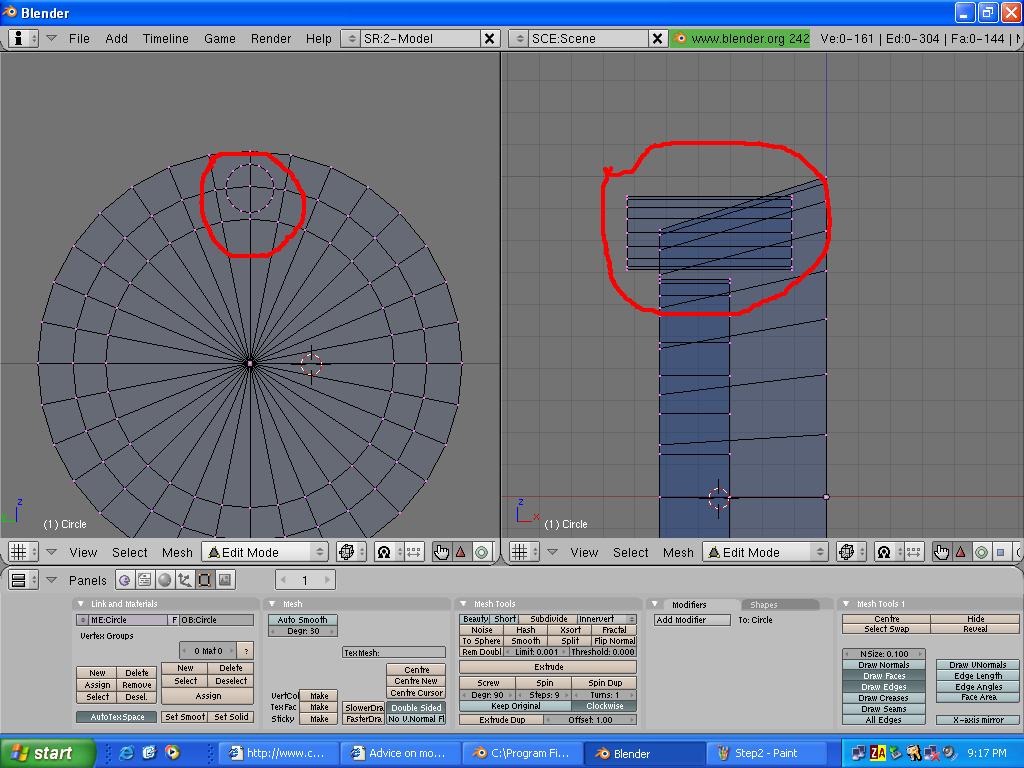Screen dimensions: 1024x768
Task: Click the Scene context image icon
Action: (x=224, y=580)
